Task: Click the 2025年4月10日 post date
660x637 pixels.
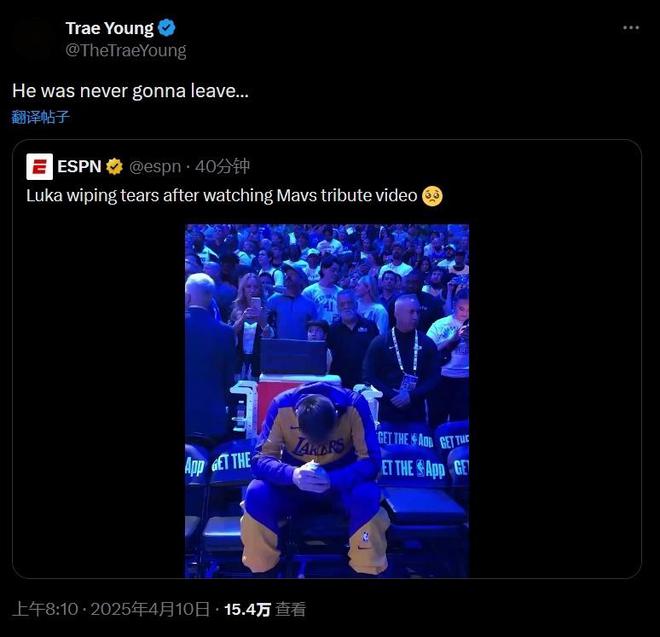Action: click(150, 609)
